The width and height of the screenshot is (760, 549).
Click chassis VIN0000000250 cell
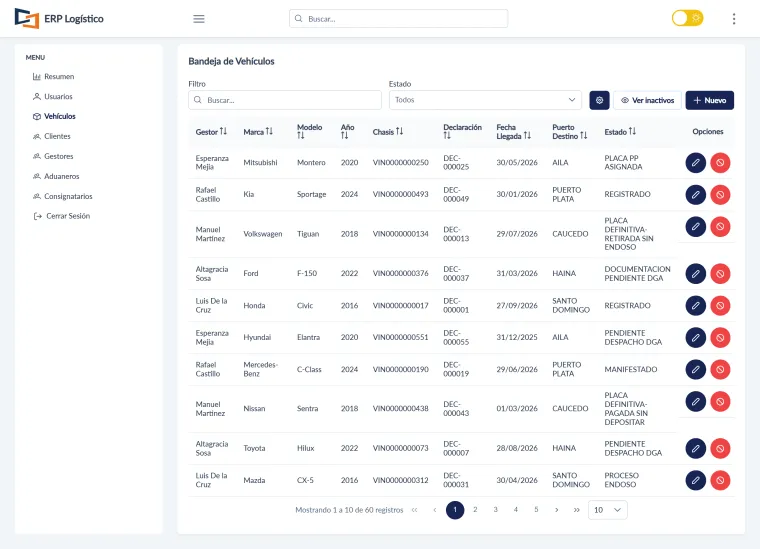400,162
